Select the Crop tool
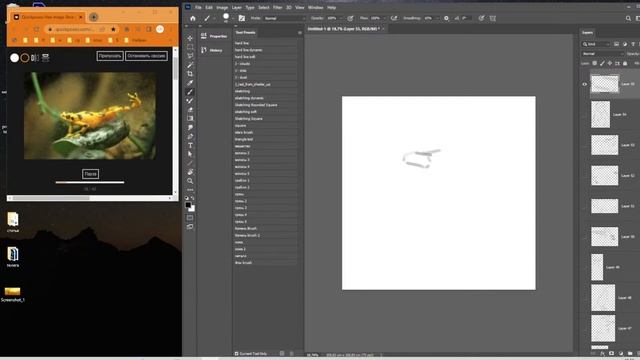The width and height of the screenshot is (640, 360). pyautogui.click(x=190, y=74)
